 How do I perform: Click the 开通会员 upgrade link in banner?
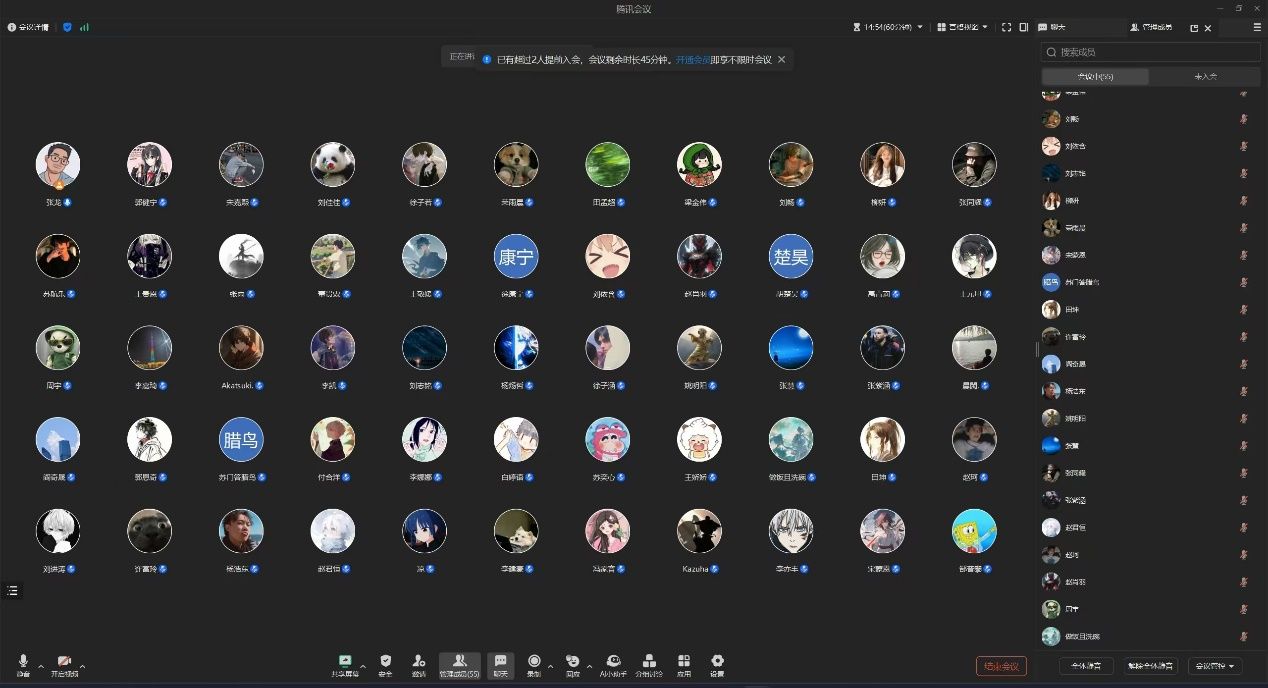pos(692,60)
